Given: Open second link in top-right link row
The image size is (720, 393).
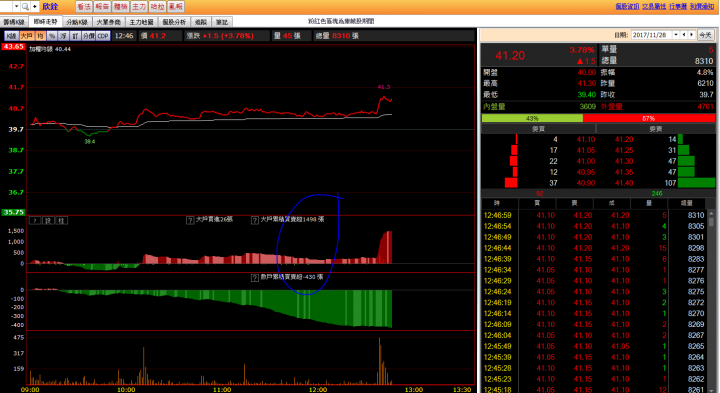Looking at the screenshot, I should coord(653,6).
